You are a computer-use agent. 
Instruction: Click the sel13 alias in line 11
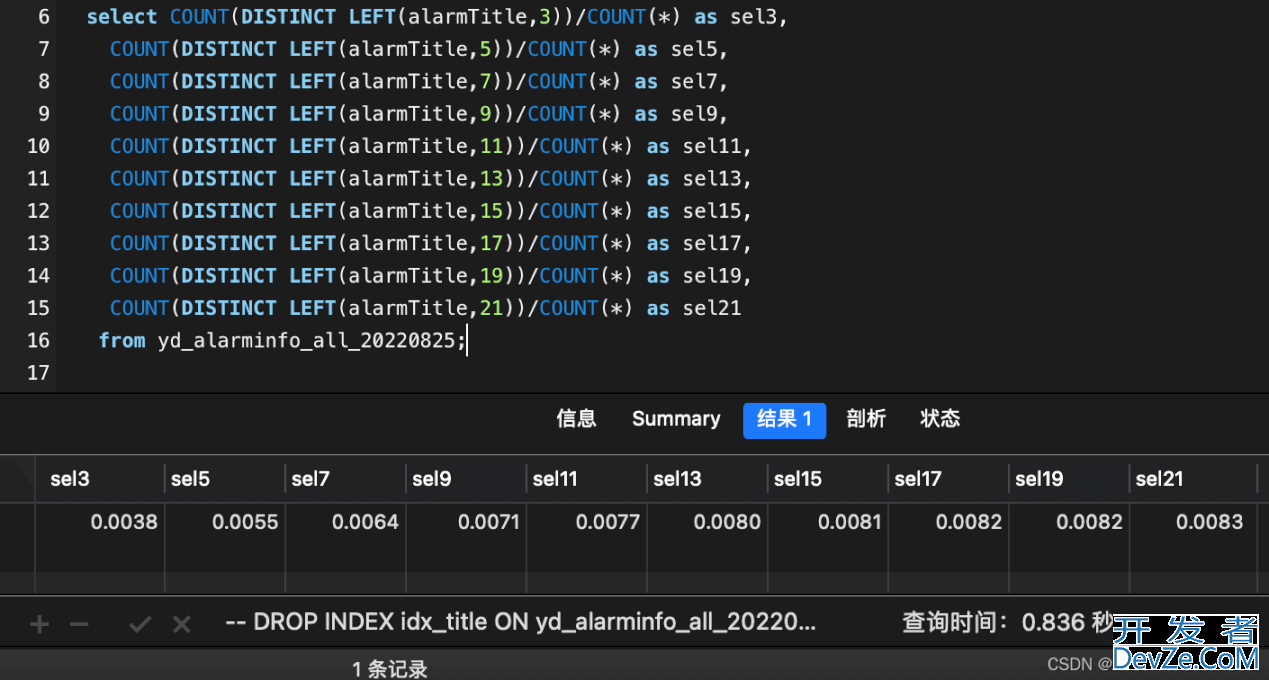(712, 178)
